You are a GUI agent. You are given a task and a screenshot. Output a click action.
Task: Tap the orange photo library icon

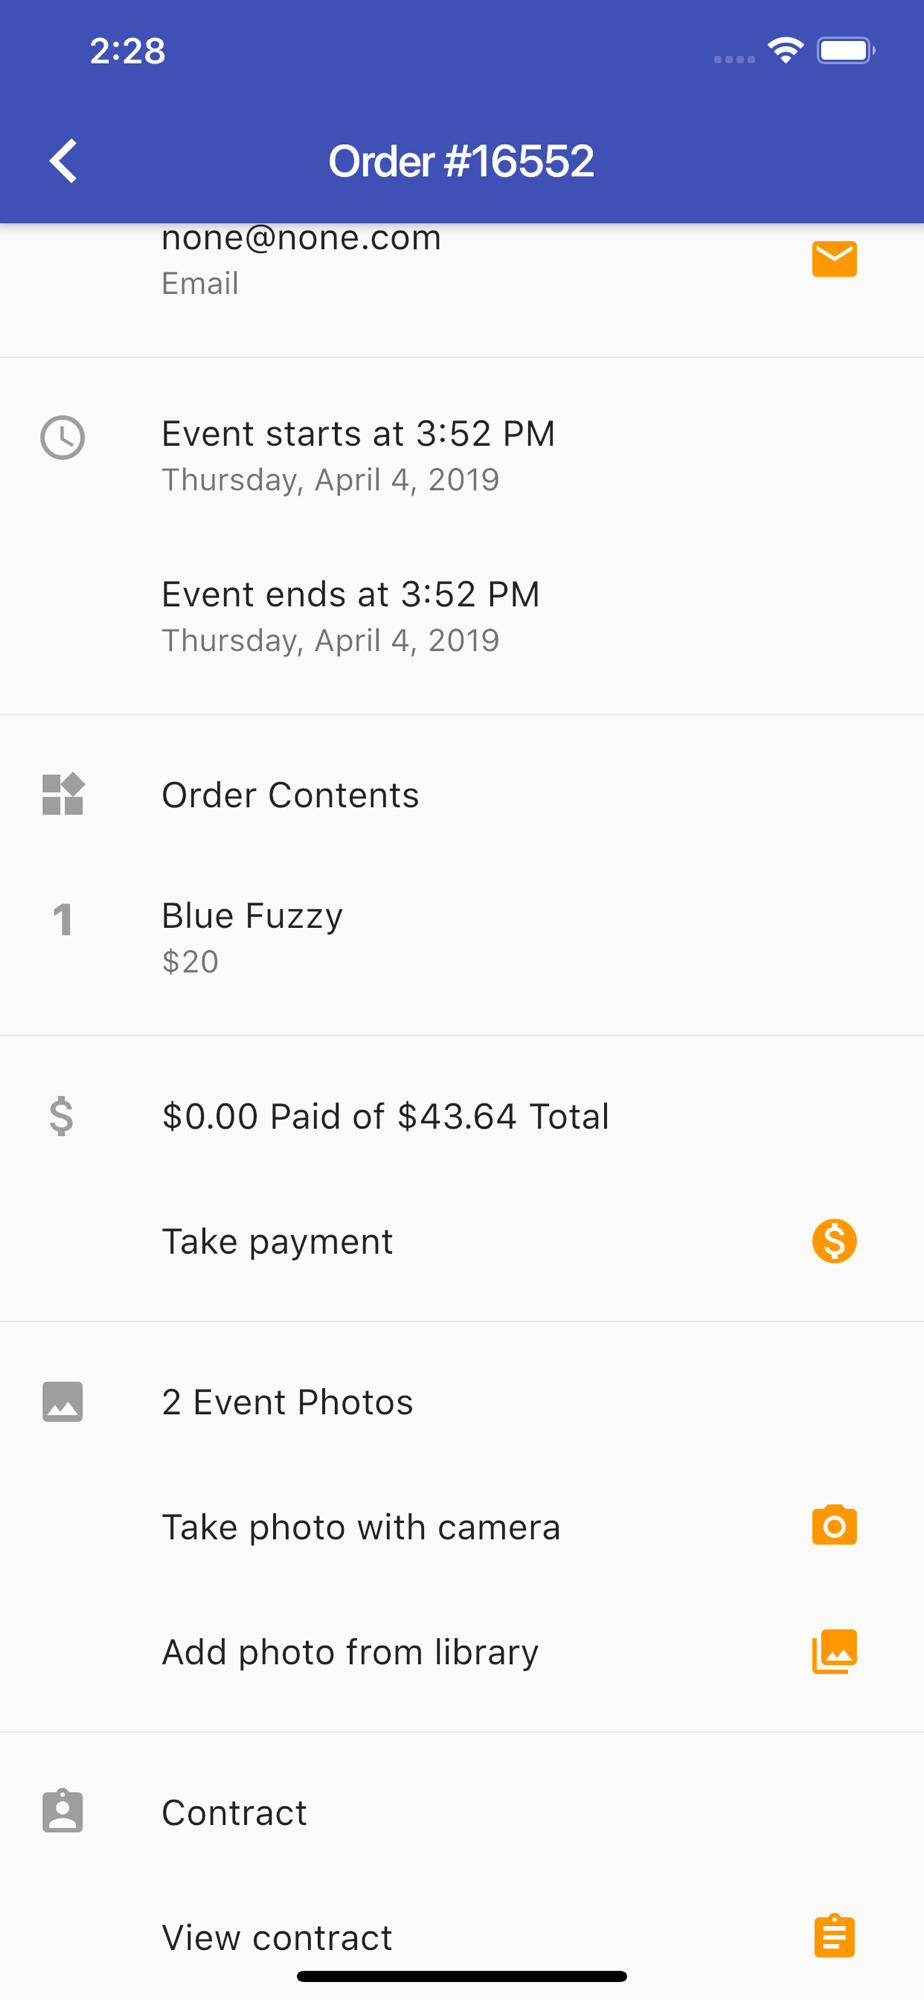click(x=834, y=1651)
